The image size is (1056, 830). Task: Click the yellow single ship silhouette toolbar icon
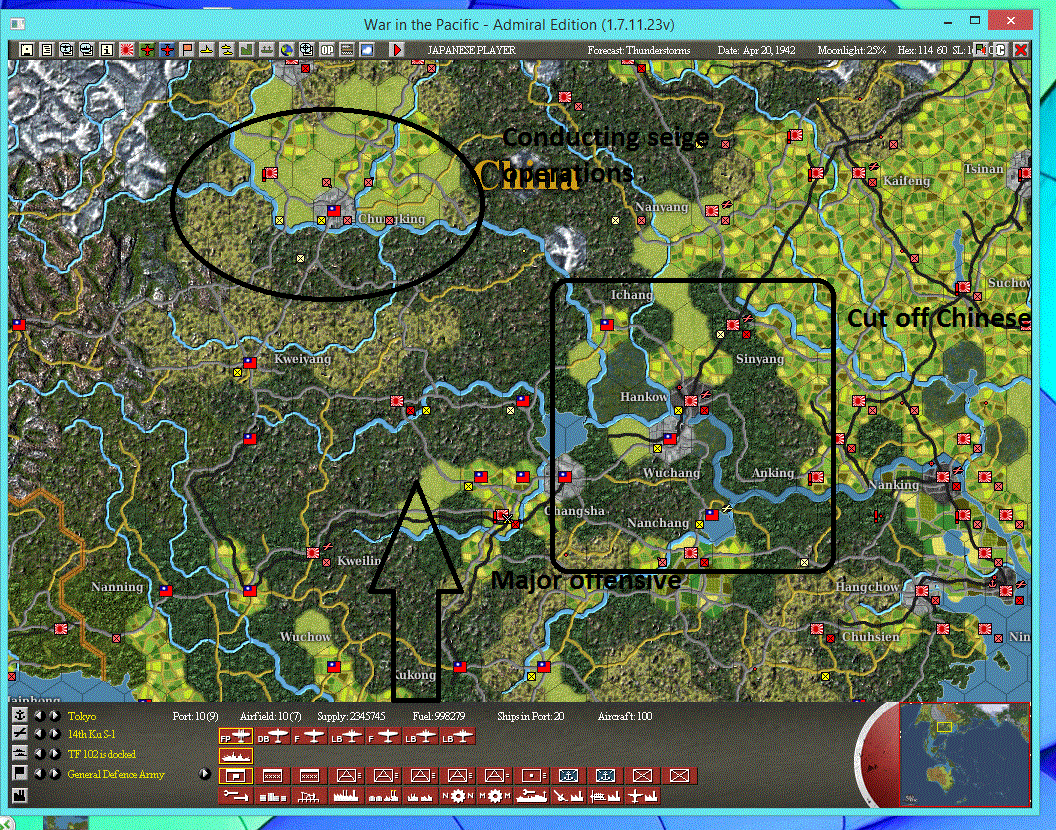pyautogui.click(x=207, y=50)
